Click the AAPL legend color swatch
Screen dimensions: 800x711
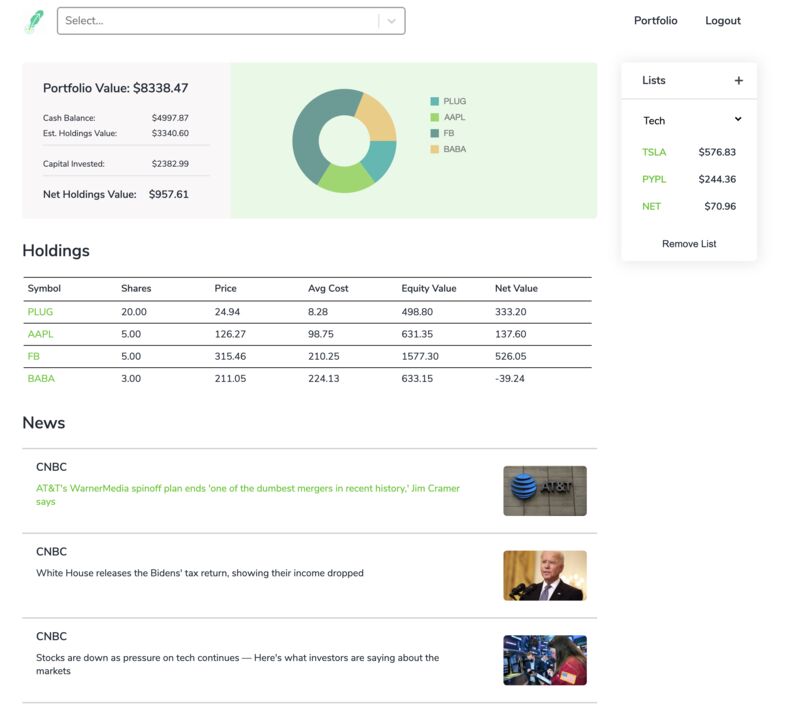coord(434,117)
